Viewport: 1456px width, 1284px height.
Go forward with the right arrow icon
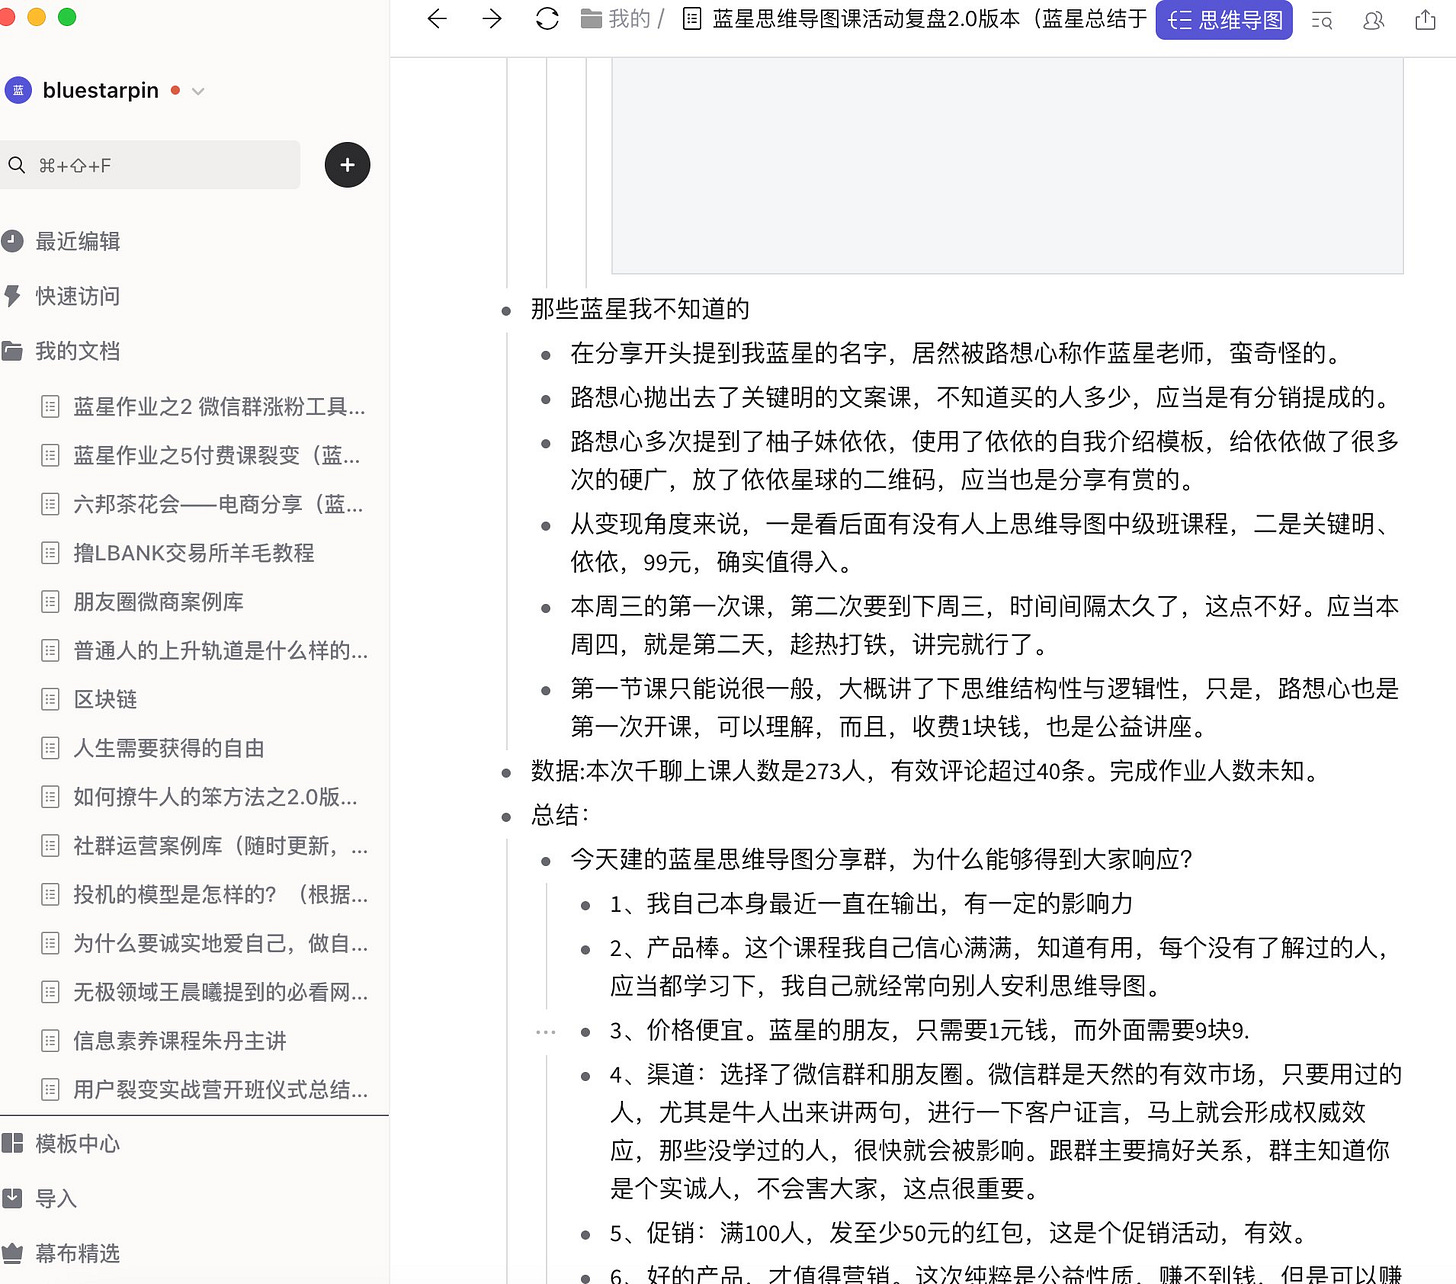pyautogui.click(x=492, y=19)
